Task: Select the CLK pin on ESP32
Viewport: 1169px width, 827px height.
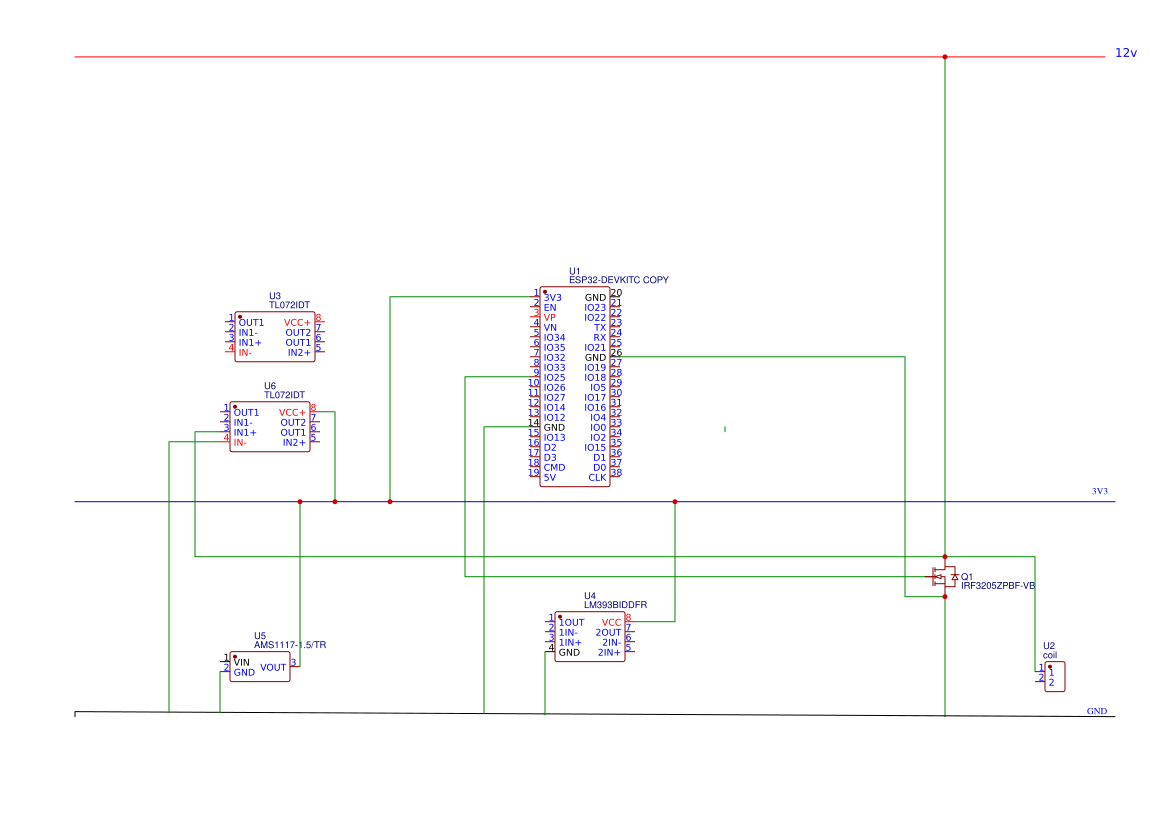Action: (597, 478)
